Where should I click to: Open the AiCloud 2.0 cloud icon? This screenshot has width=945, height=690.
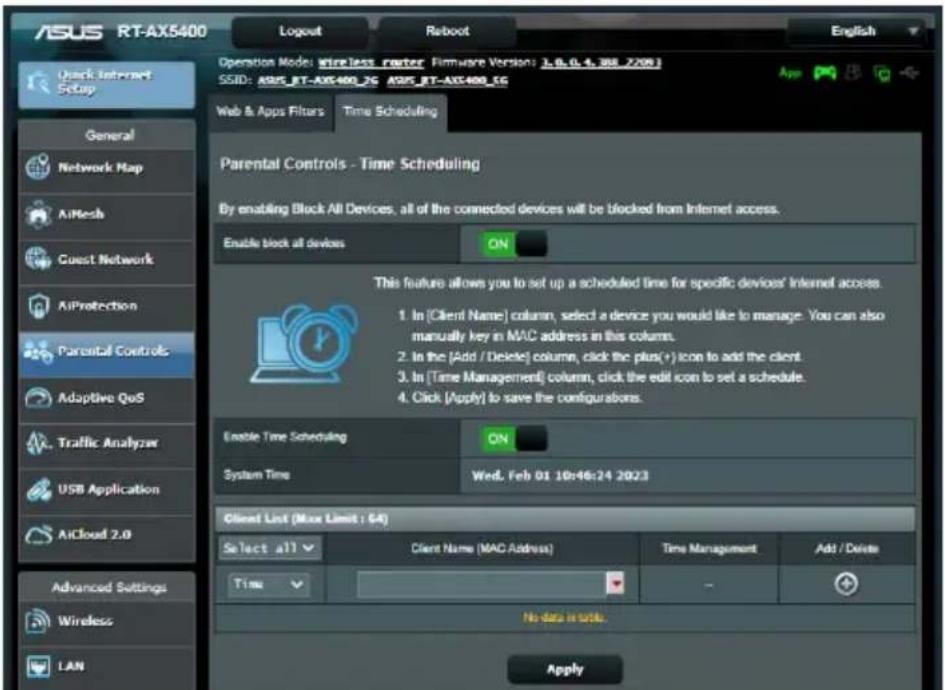[38, 535]
